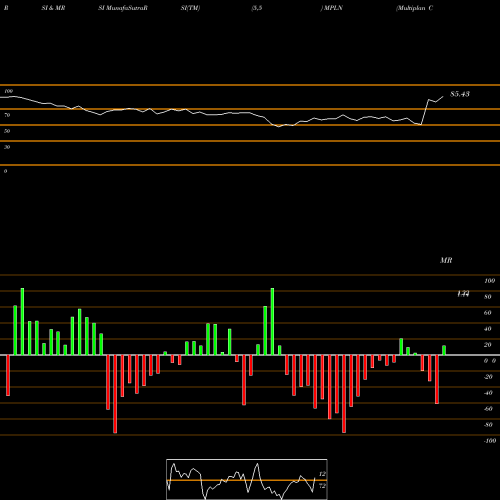Click the SI & MR header text
The width and height of the screenshot is (500, 500).
point(53,8)
